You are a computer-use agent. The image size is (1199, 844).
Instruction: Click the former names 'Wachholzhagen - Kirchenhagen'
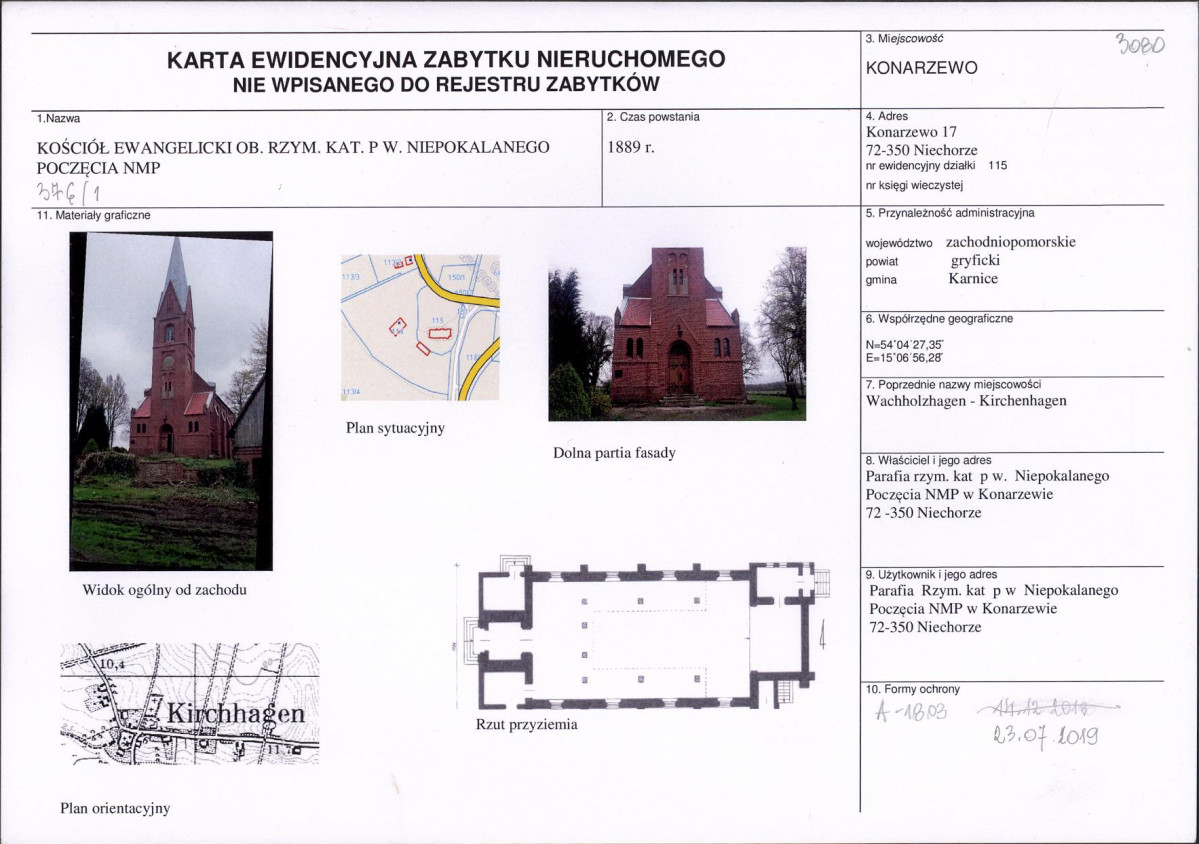click(x=966, y=401)
